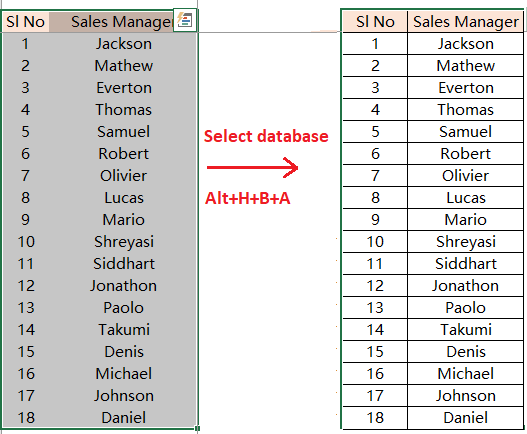The width and height of the screenshot is (527, 434).
Task: Click the Johnson cell in the left table
Action: [124, 396]
